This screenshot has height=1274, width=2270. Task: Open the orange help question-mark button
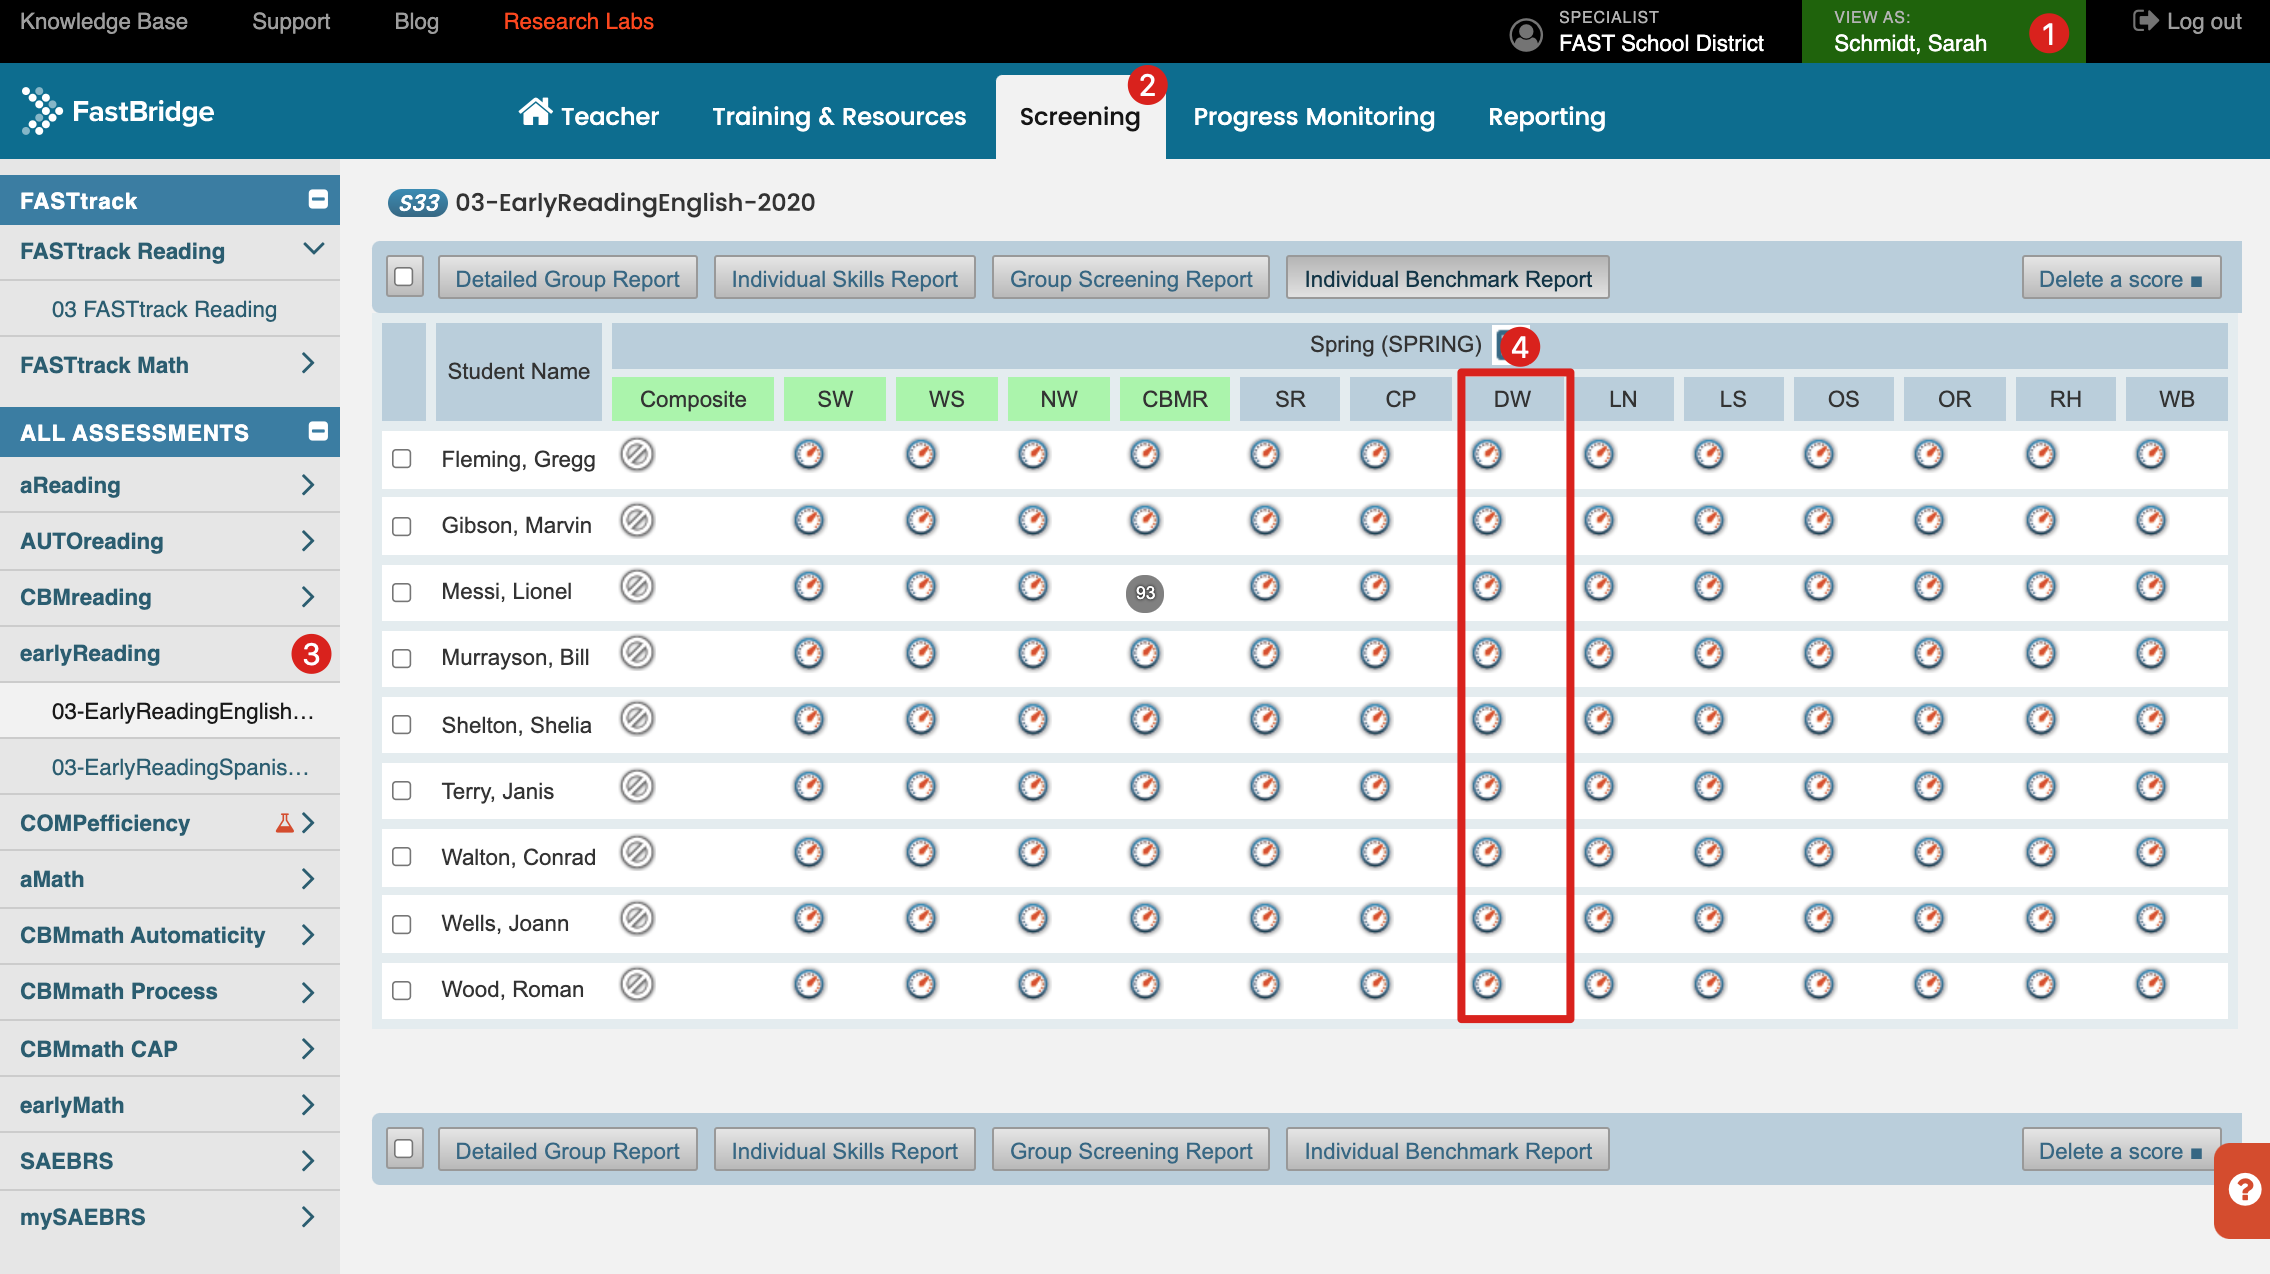pos(2243,1190)
